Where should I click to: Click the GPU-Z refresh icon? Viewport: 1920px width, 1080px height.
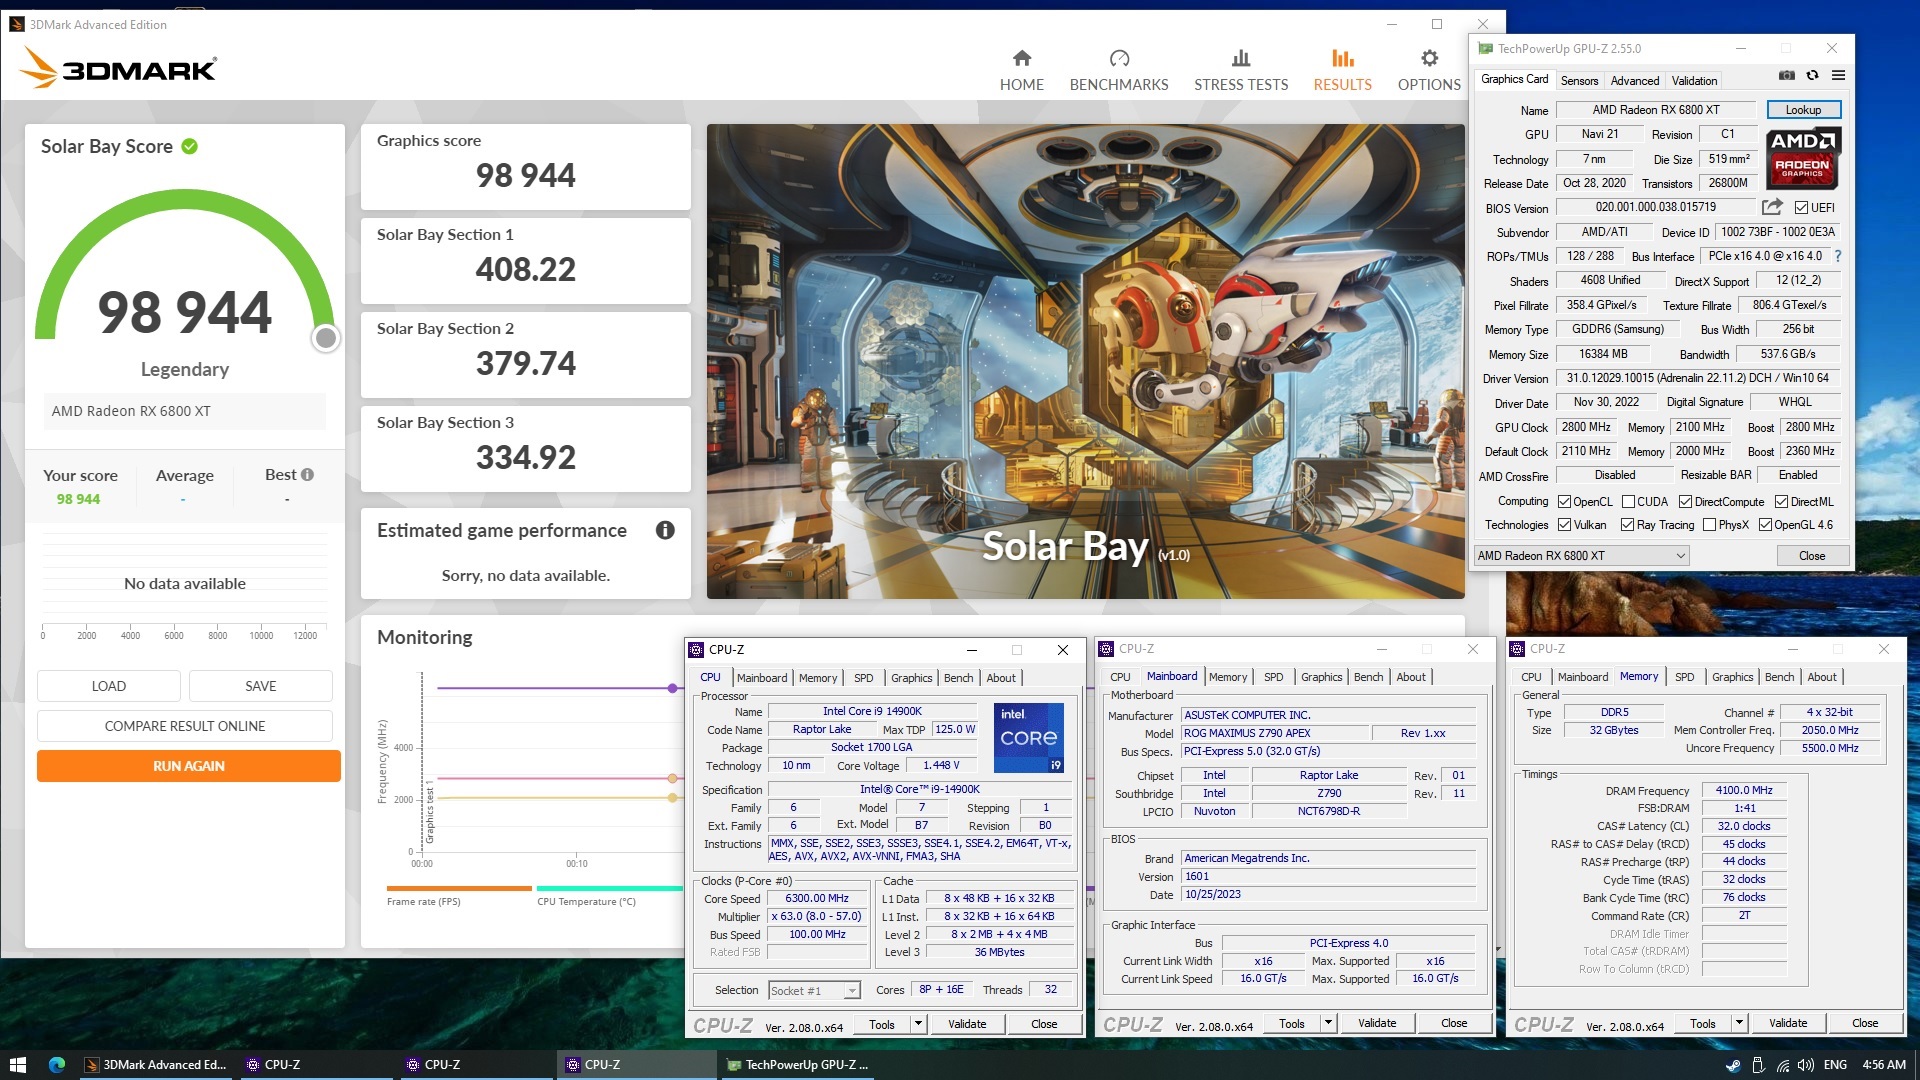(x=1812, y=76)
